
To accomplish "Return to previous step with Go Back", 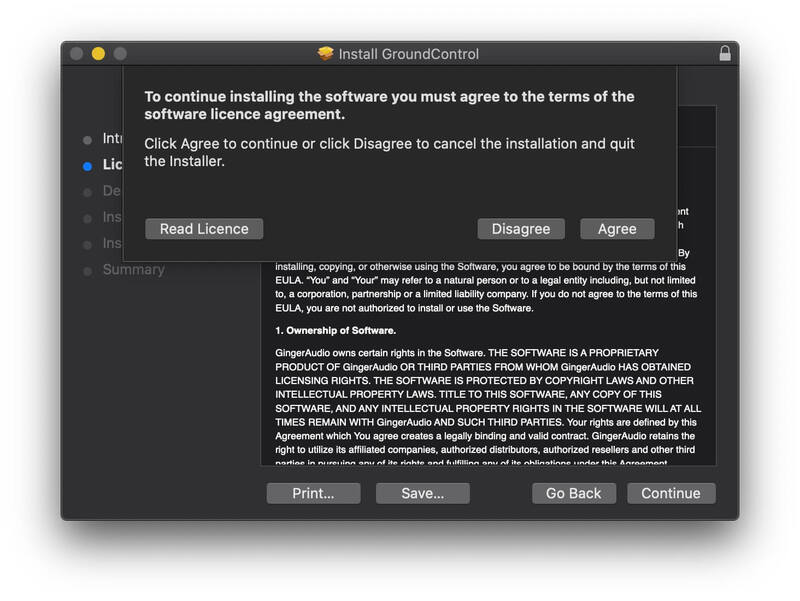I will (573, 493).
